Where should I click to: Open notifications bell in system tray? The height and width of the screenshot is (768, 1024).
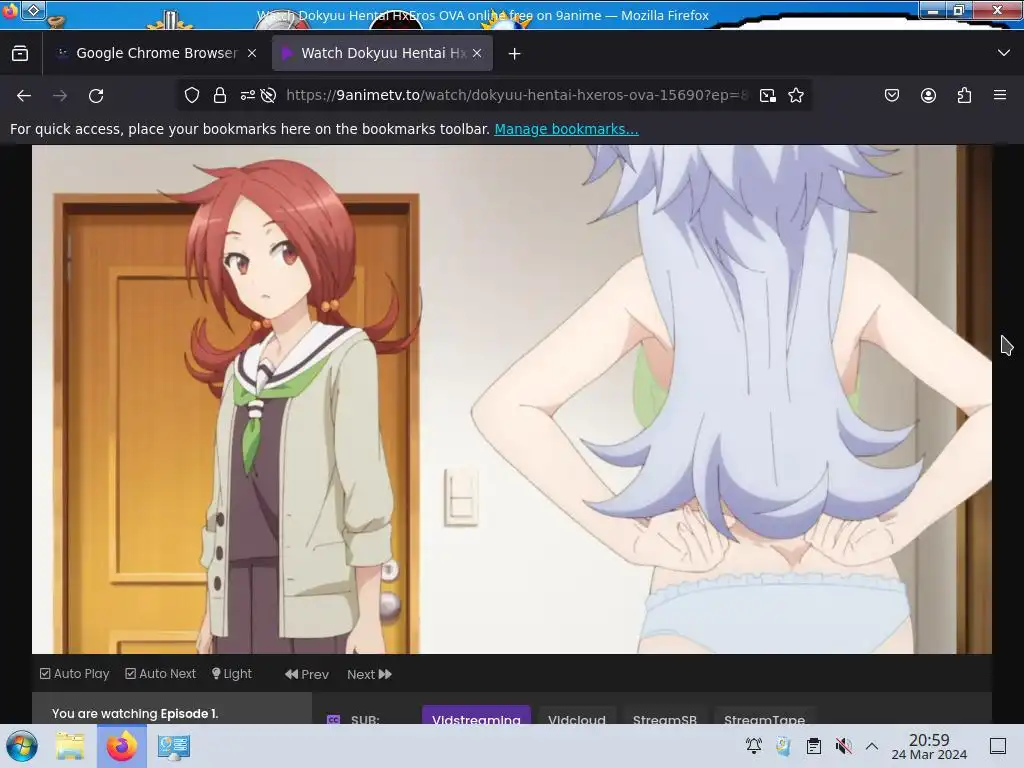pyautogui.click(x=754, y=745)
